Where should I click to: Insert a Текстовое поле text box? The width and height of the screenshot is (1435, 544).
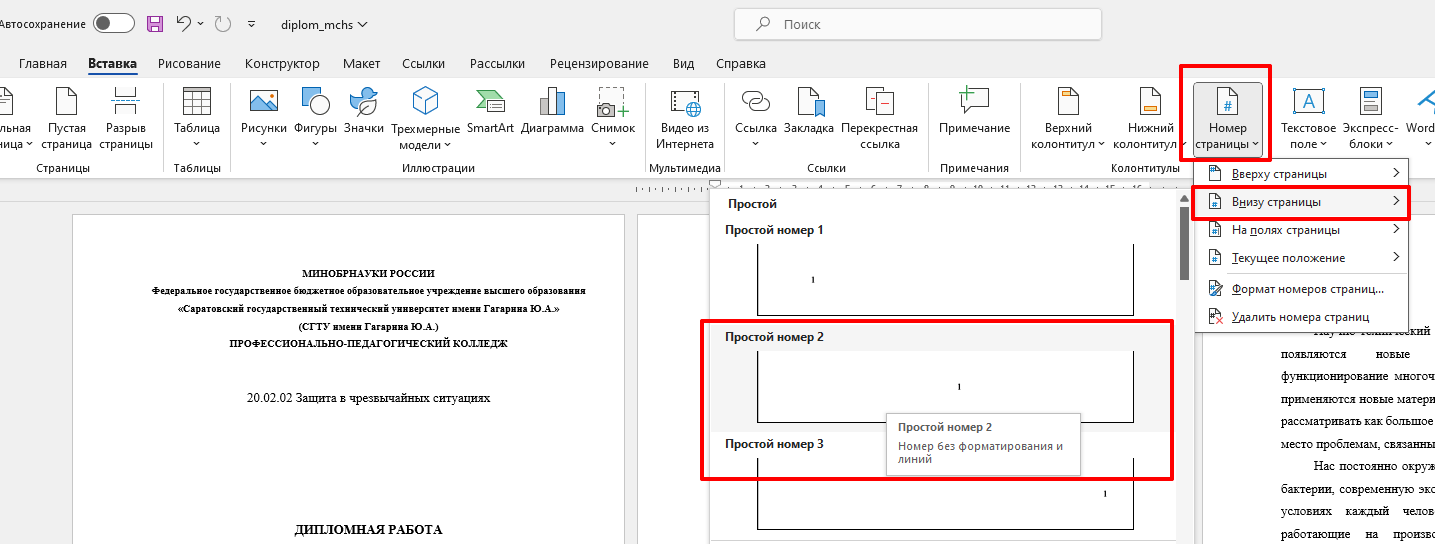[x=1309, y=118]
